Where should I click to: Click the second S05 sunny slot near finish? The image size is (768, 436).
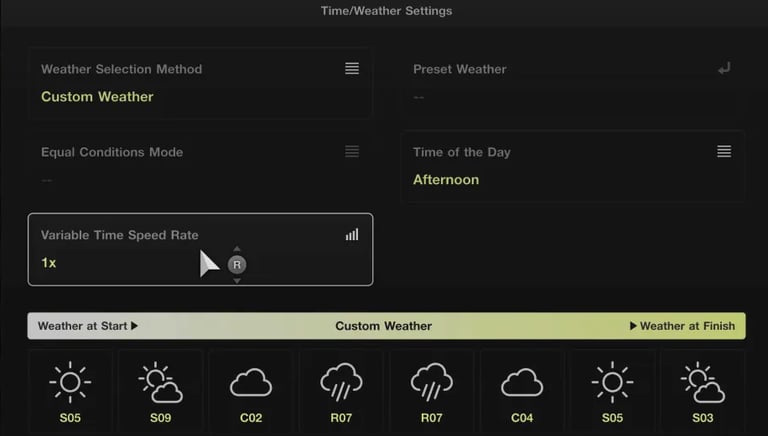pos(612,392)
